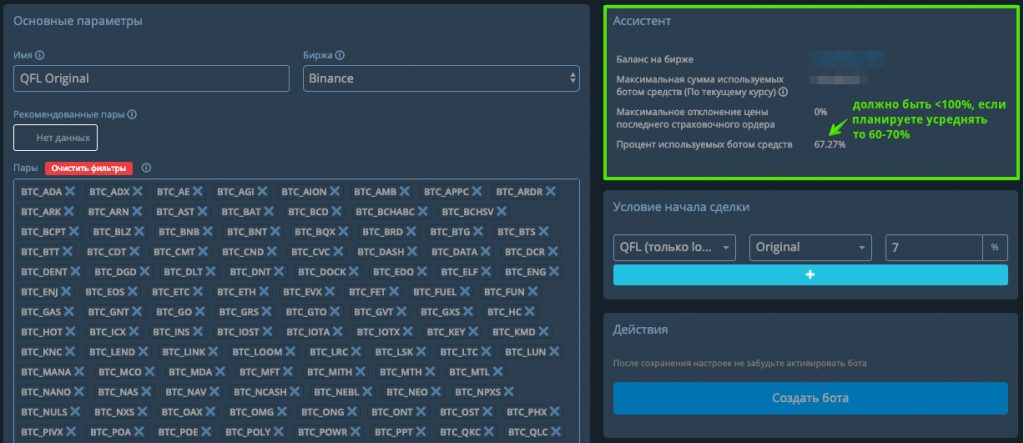
Task: Remove the BTC_PHX pair tag
Action: coord(552,412)
